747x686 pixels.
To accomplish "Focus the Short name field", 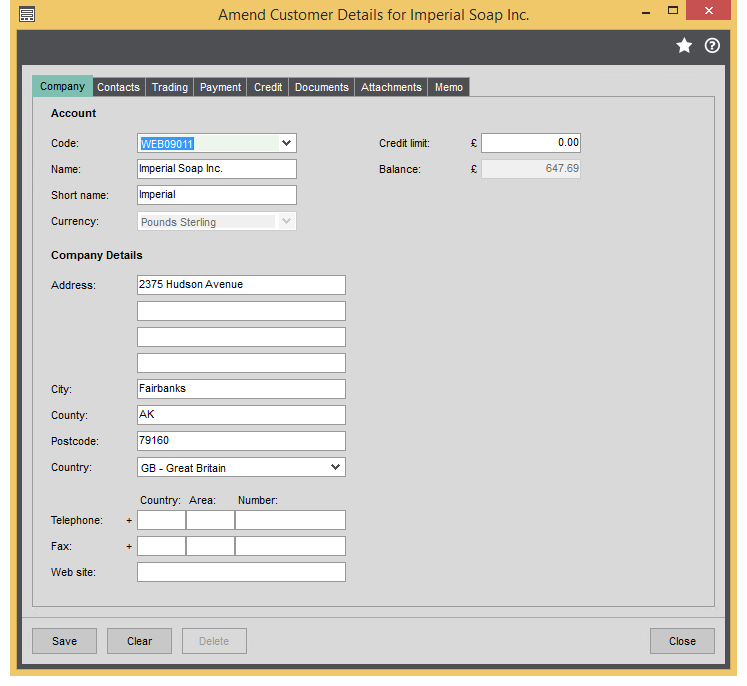I will pos(216,195).
